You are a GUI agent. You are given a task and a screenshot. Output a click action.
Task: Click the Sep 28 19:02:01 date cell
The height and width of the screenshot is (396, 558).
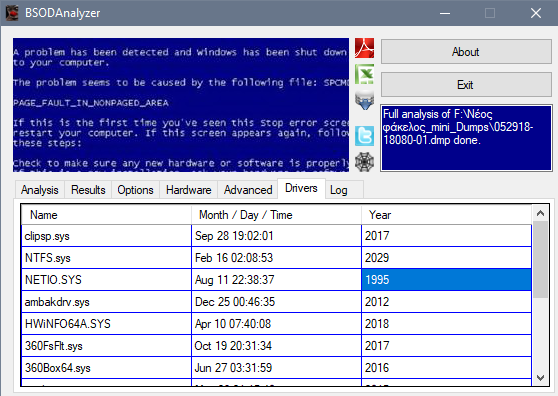(276, 236)
